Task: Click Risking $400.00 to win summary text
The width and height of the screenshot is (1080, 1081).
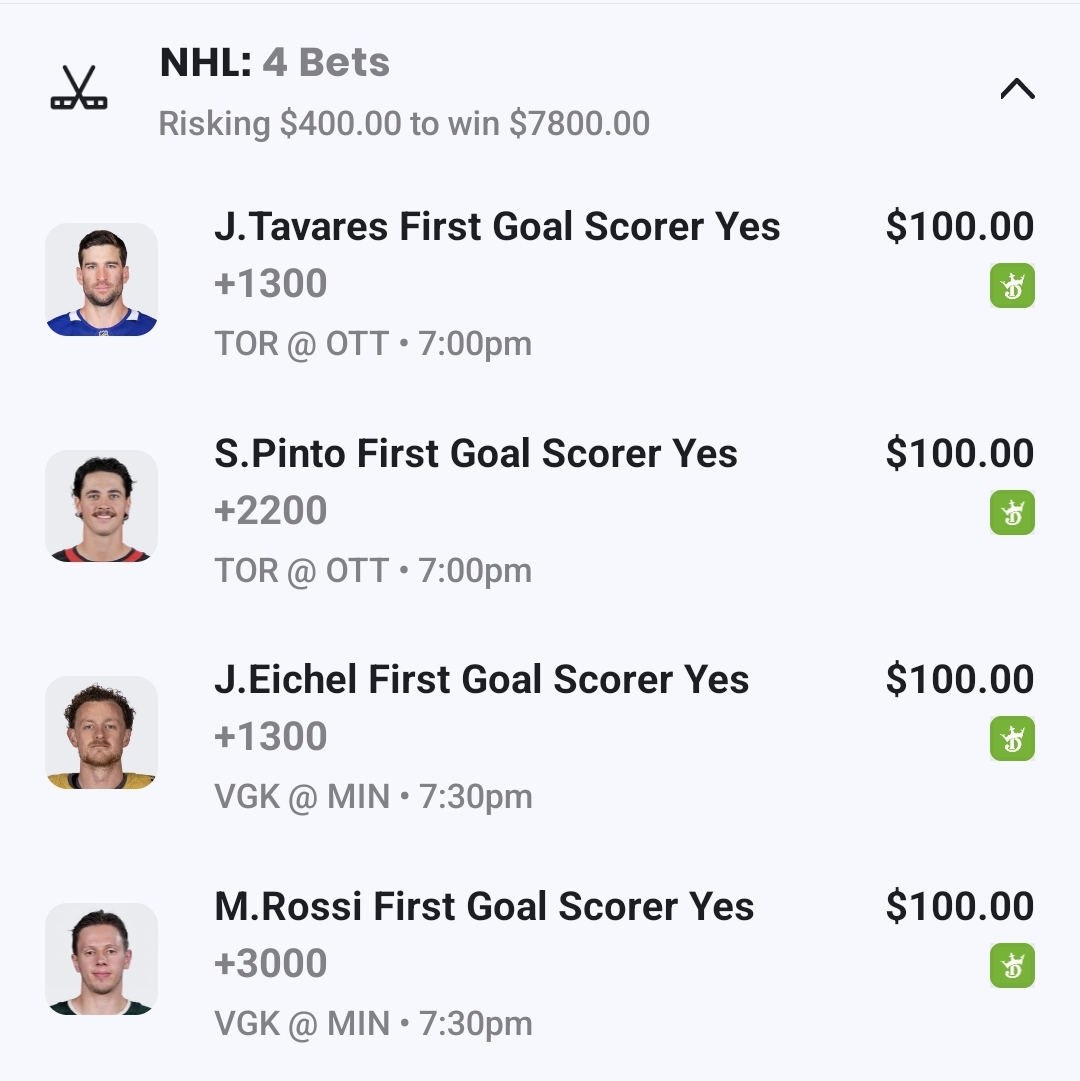Action: pyautogui.click(x=404, y=124)
